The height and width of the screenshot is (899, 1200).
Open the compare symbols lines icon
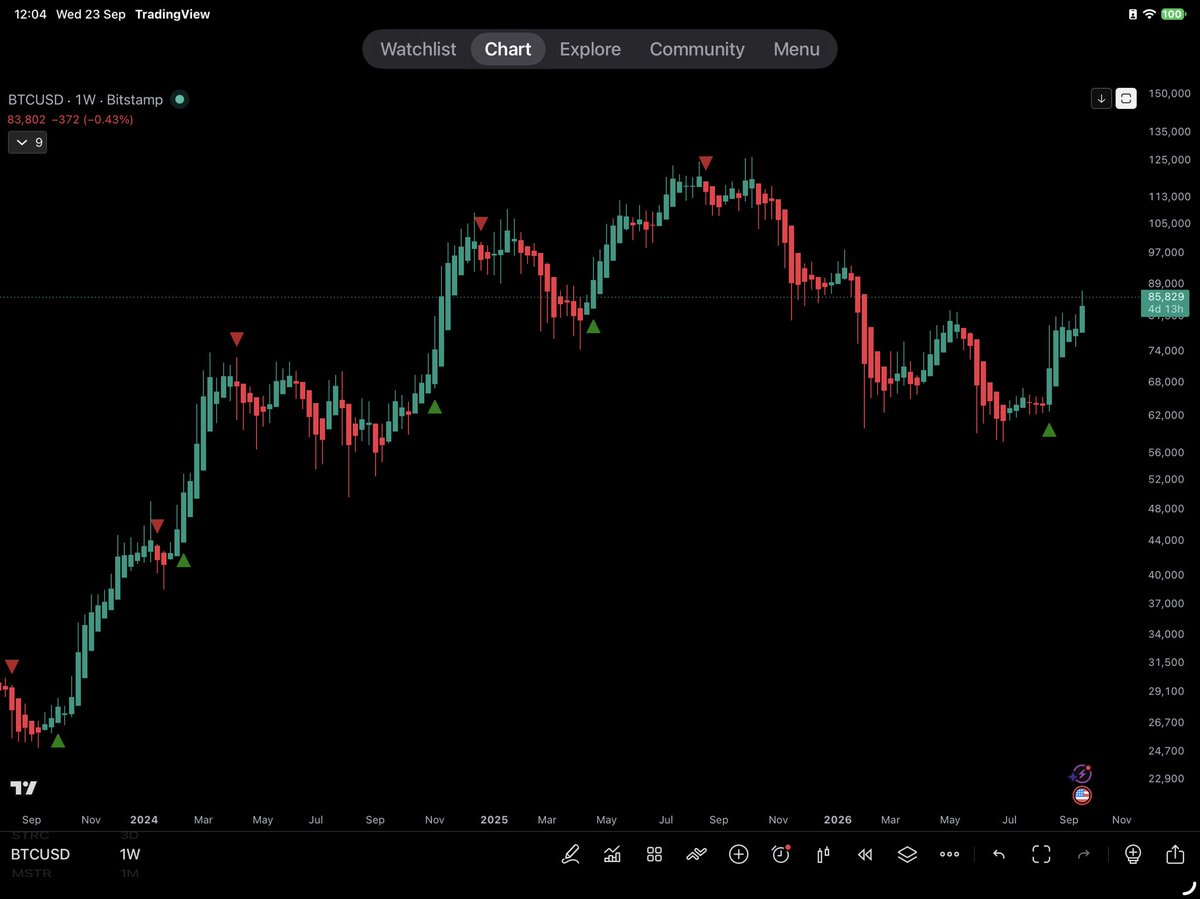(x=697, y=854)
